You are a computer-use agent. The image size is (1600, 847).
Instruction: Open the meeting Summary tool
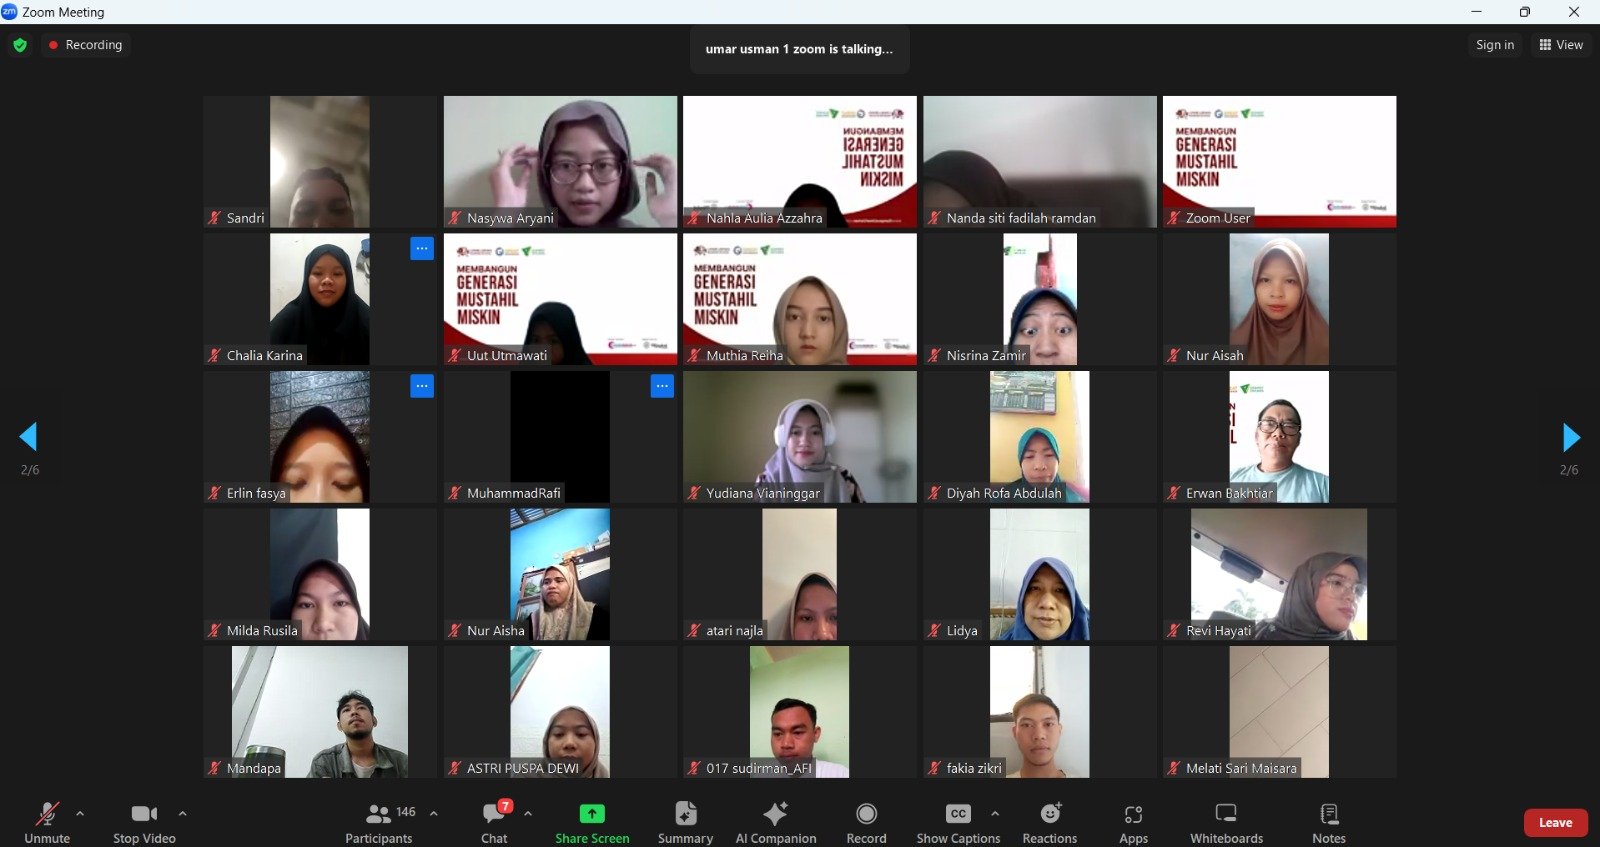(x=685, y=814)
